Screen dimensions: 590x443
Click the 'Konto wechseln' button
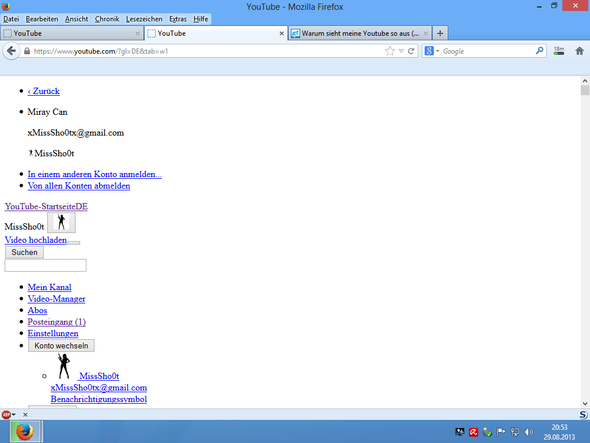(x=61, y=346)
